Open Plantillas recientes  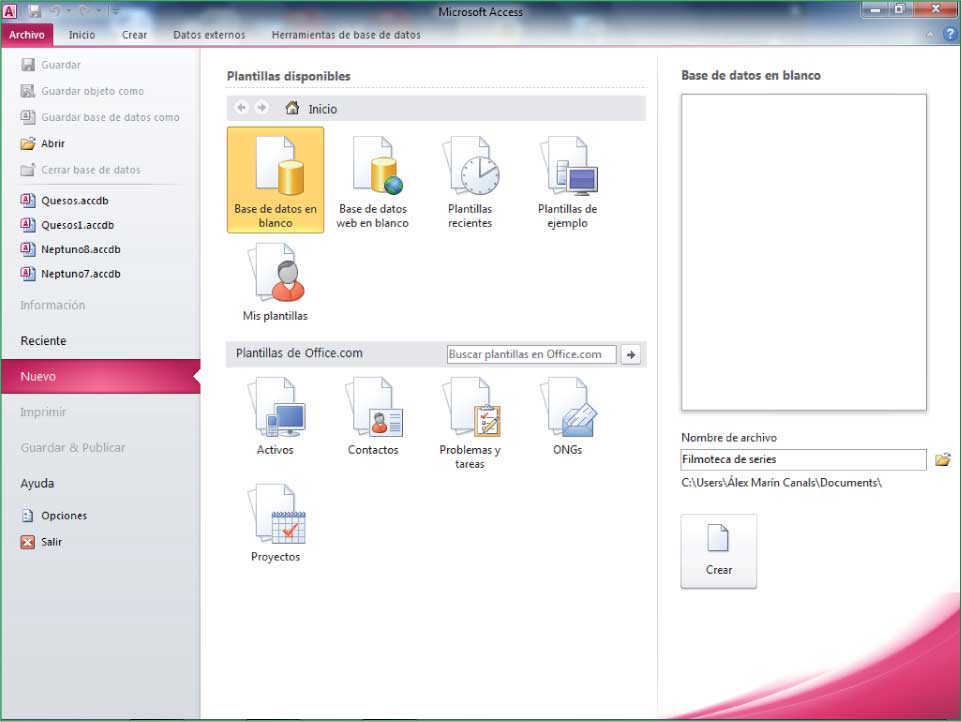470,182
